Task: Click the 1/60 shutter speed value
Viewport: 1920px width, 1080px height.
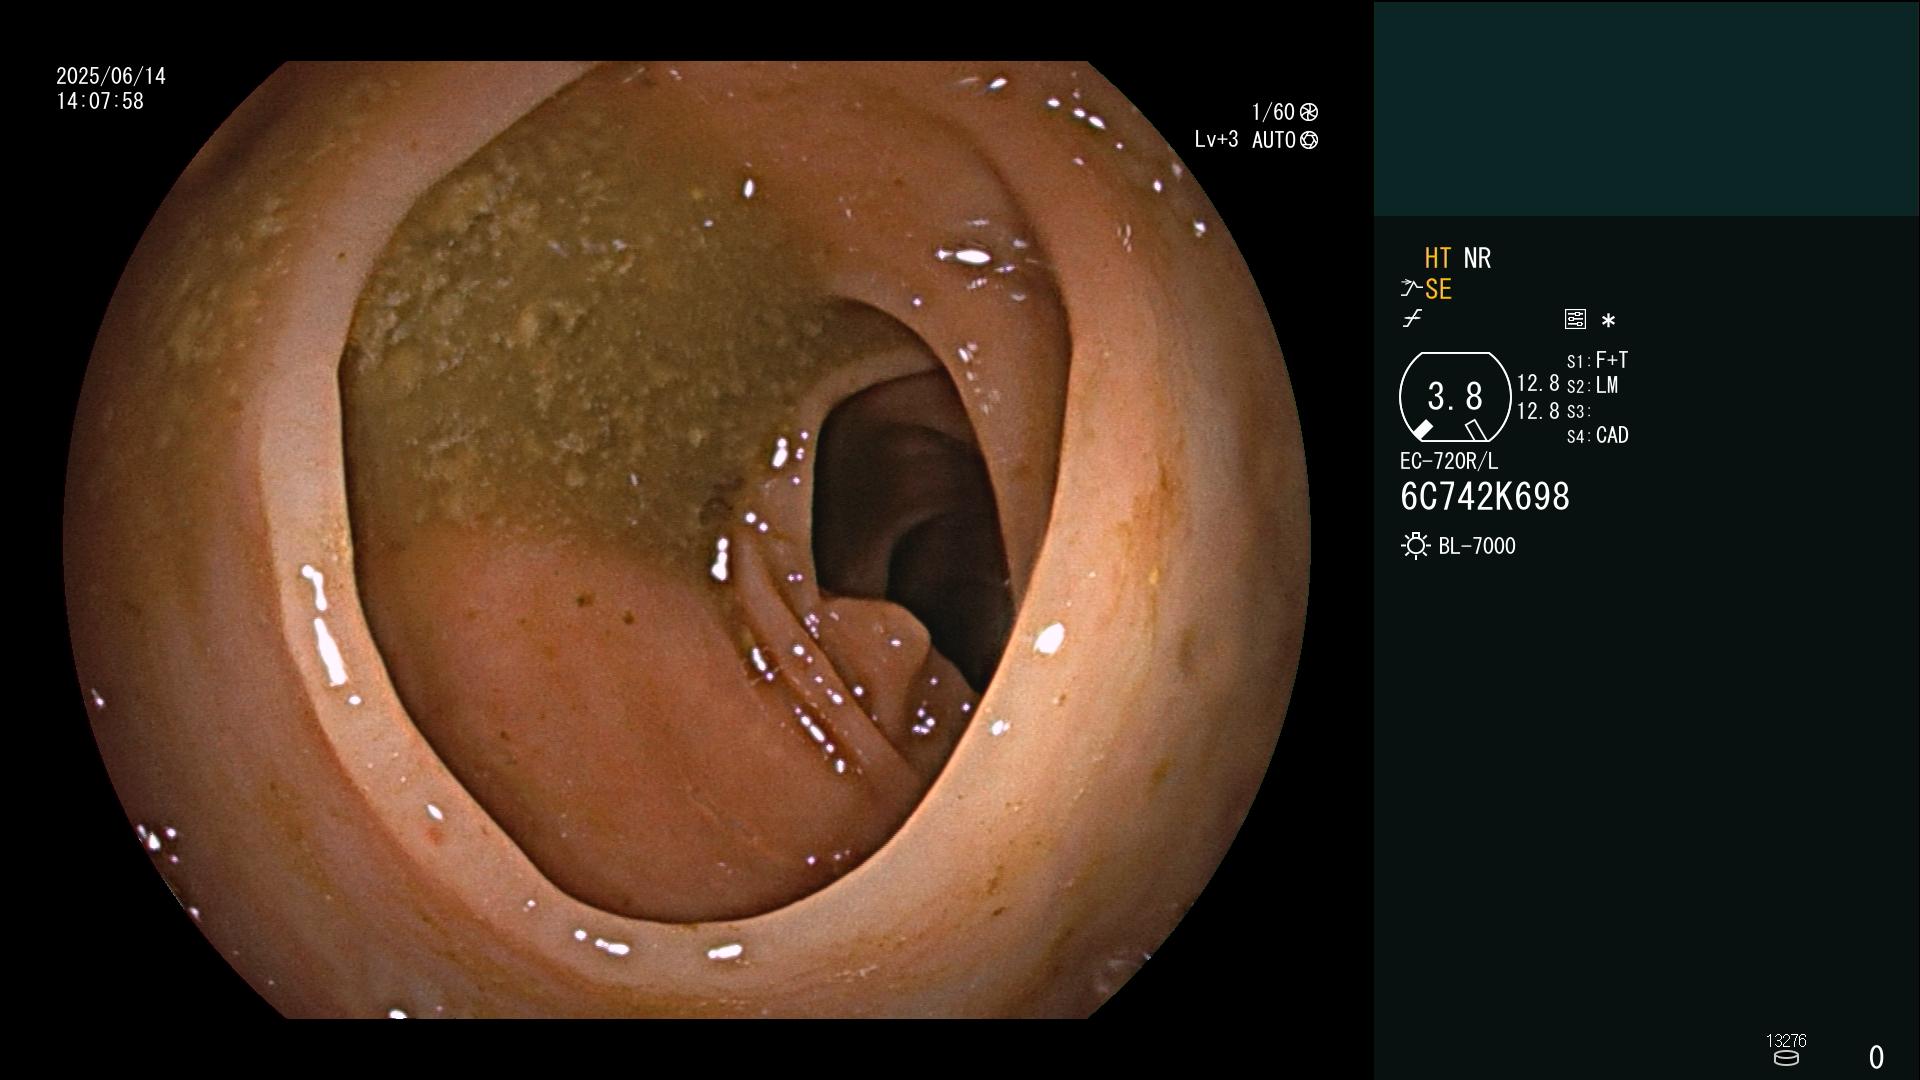Action: pos(1273,112)
